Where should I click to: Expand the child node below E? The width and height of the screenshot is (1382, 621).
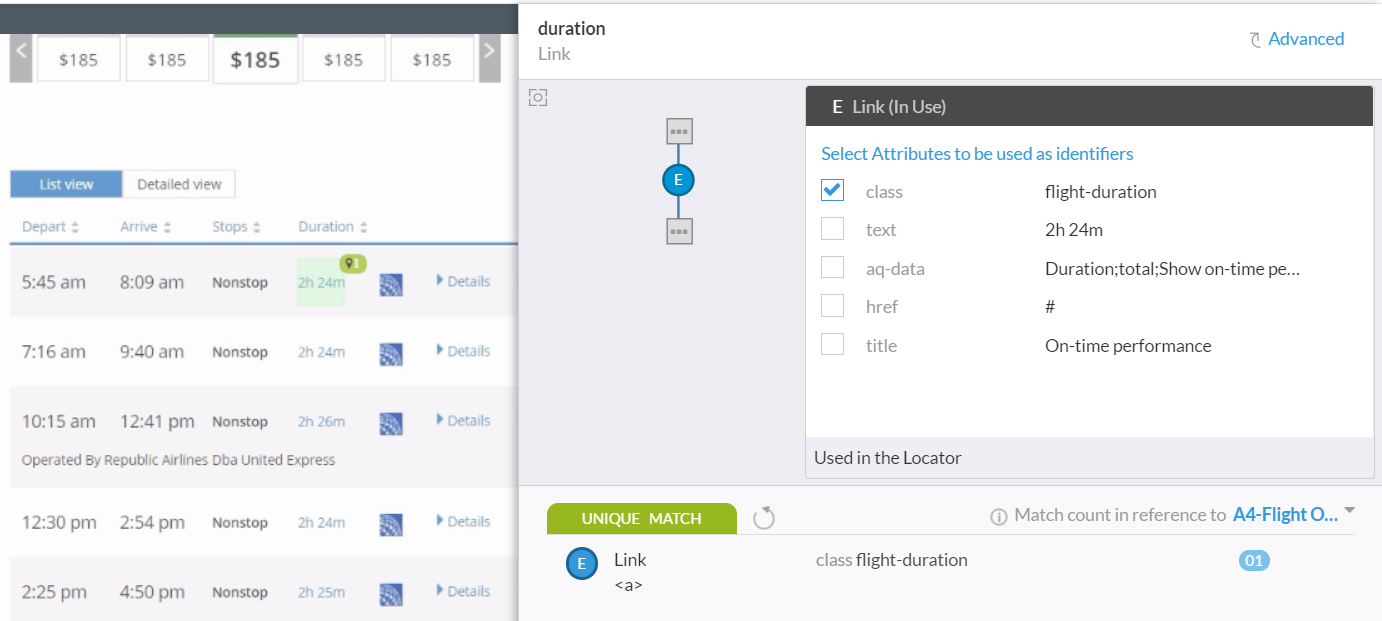point(679,231)
